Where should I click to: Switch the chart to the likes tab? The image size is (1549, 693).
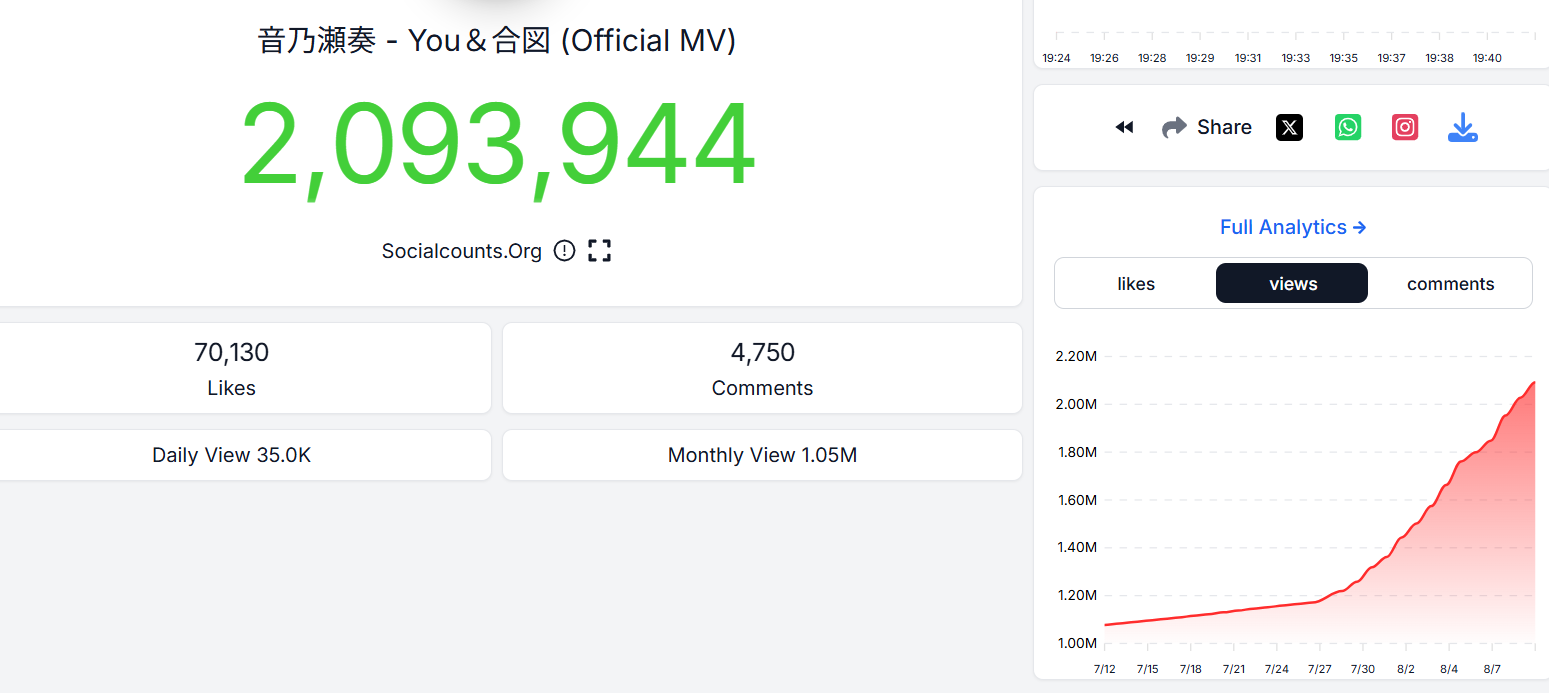click(x=1136, y=284)
